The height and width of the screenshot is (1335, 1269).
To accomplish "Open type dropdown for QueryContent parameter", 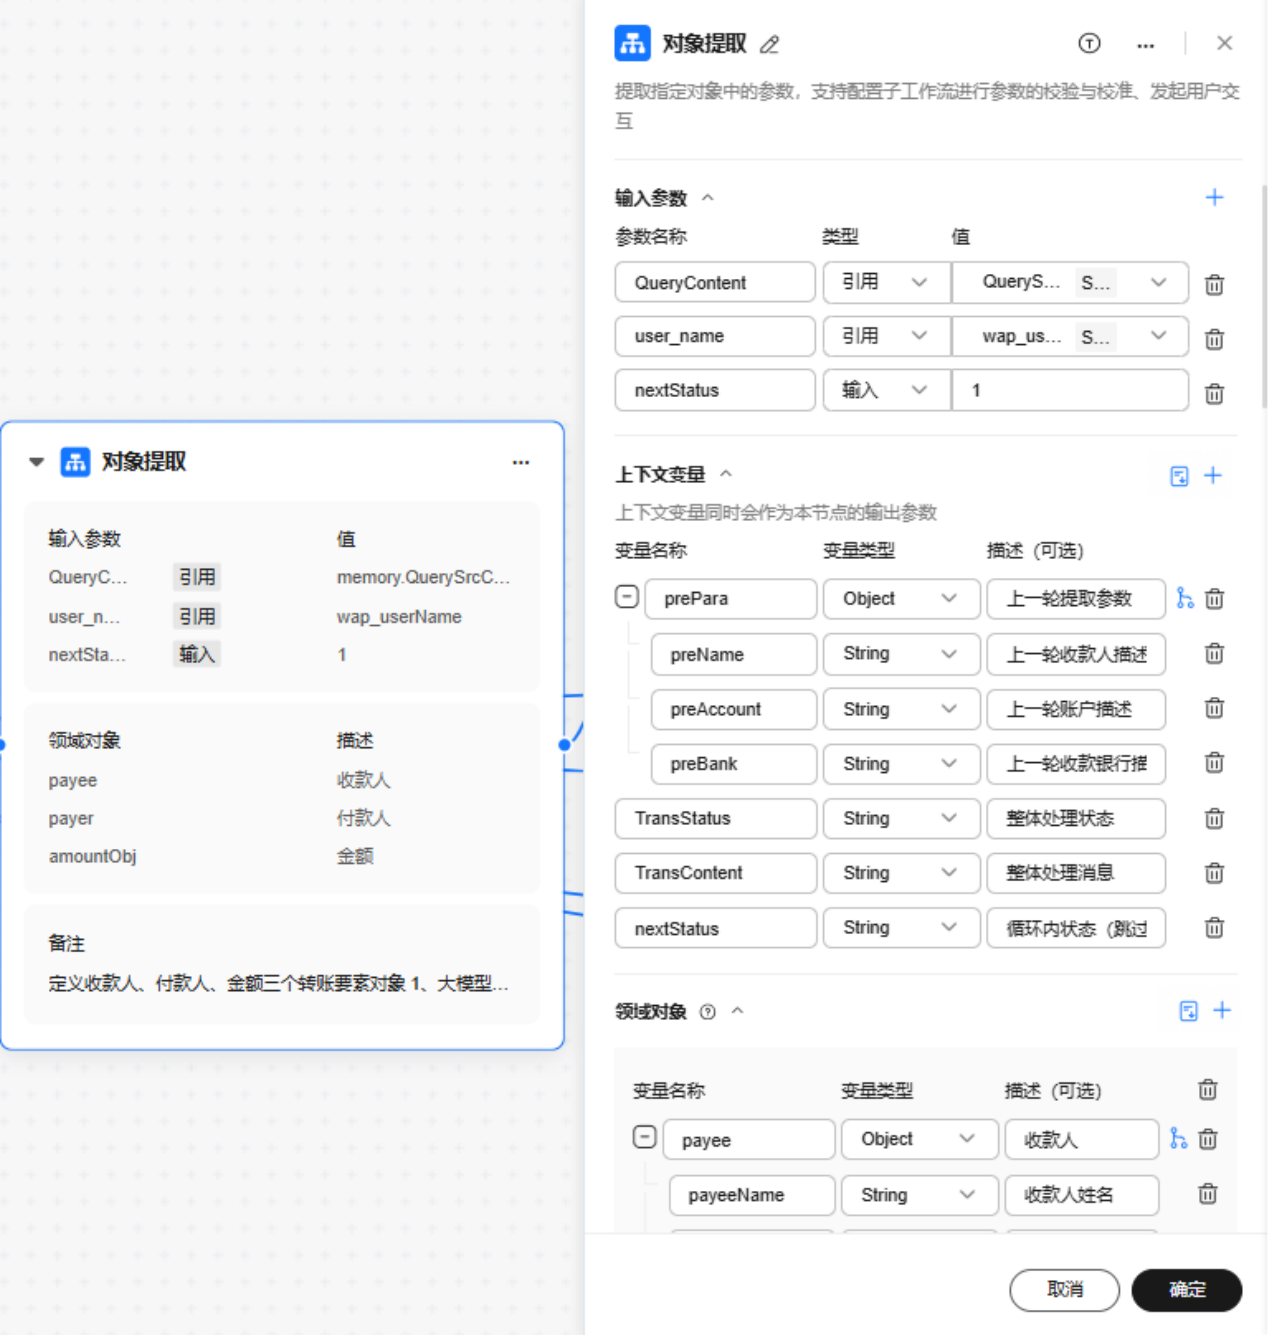I will [886, 282].
